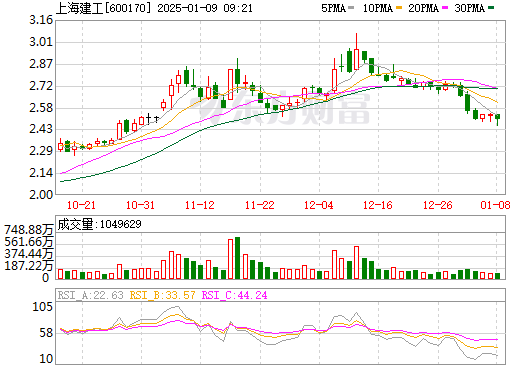Click the 11-12 date label
The image size is (520, 365).
[x=200, y=205]
